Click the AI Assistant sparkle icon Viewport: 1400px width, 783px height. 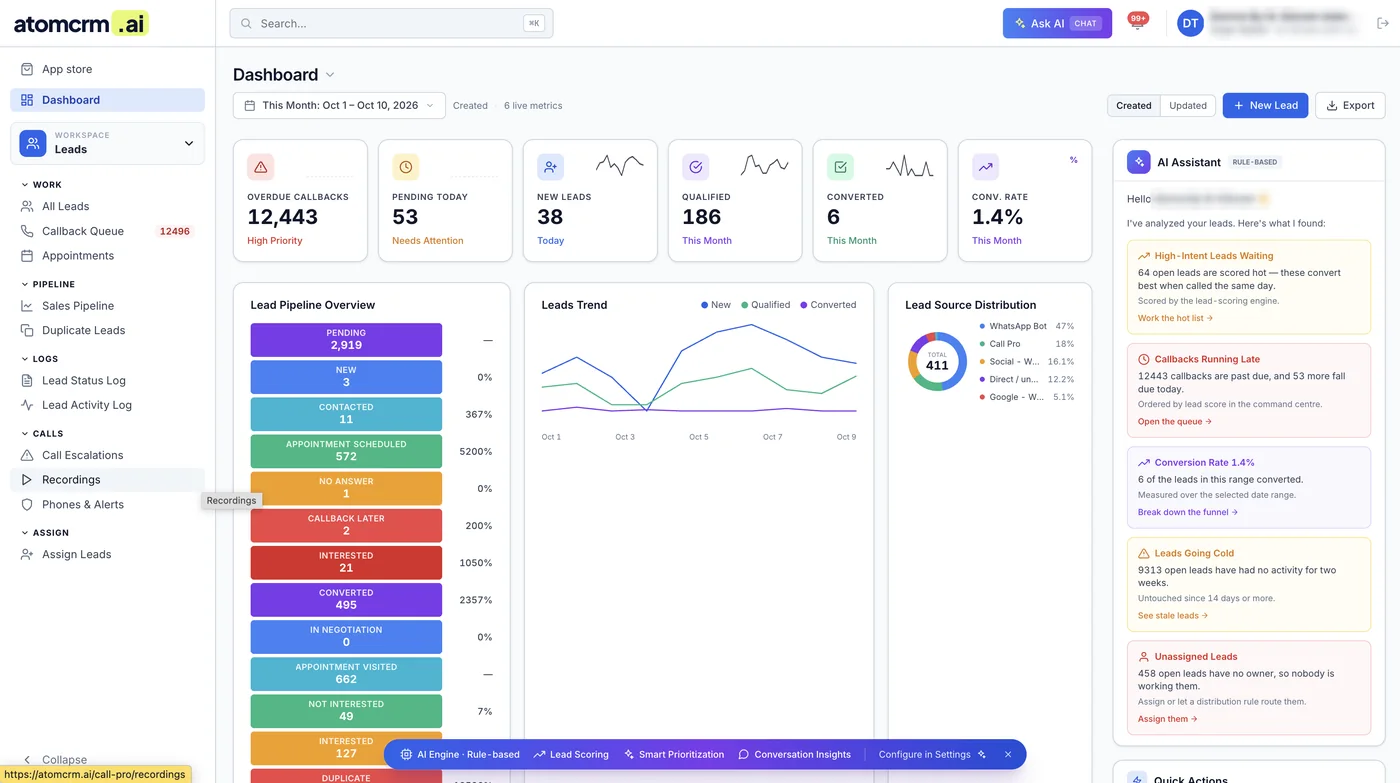1138,162
